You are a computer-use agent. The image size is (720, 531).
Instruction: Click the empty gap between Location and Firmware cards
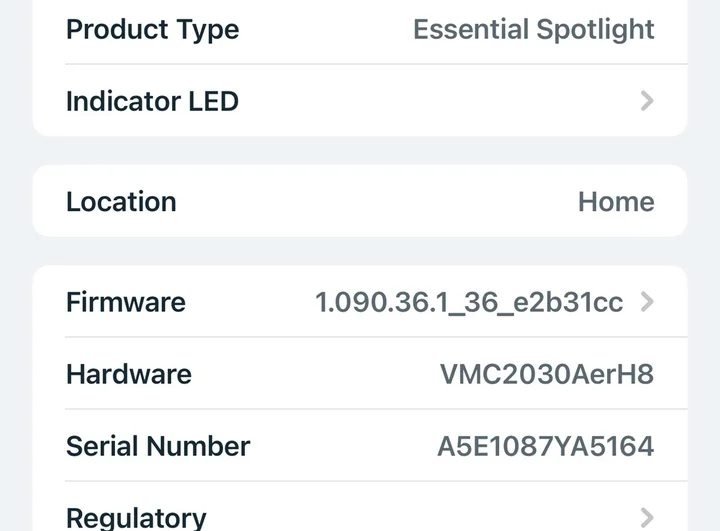(360, 251)
